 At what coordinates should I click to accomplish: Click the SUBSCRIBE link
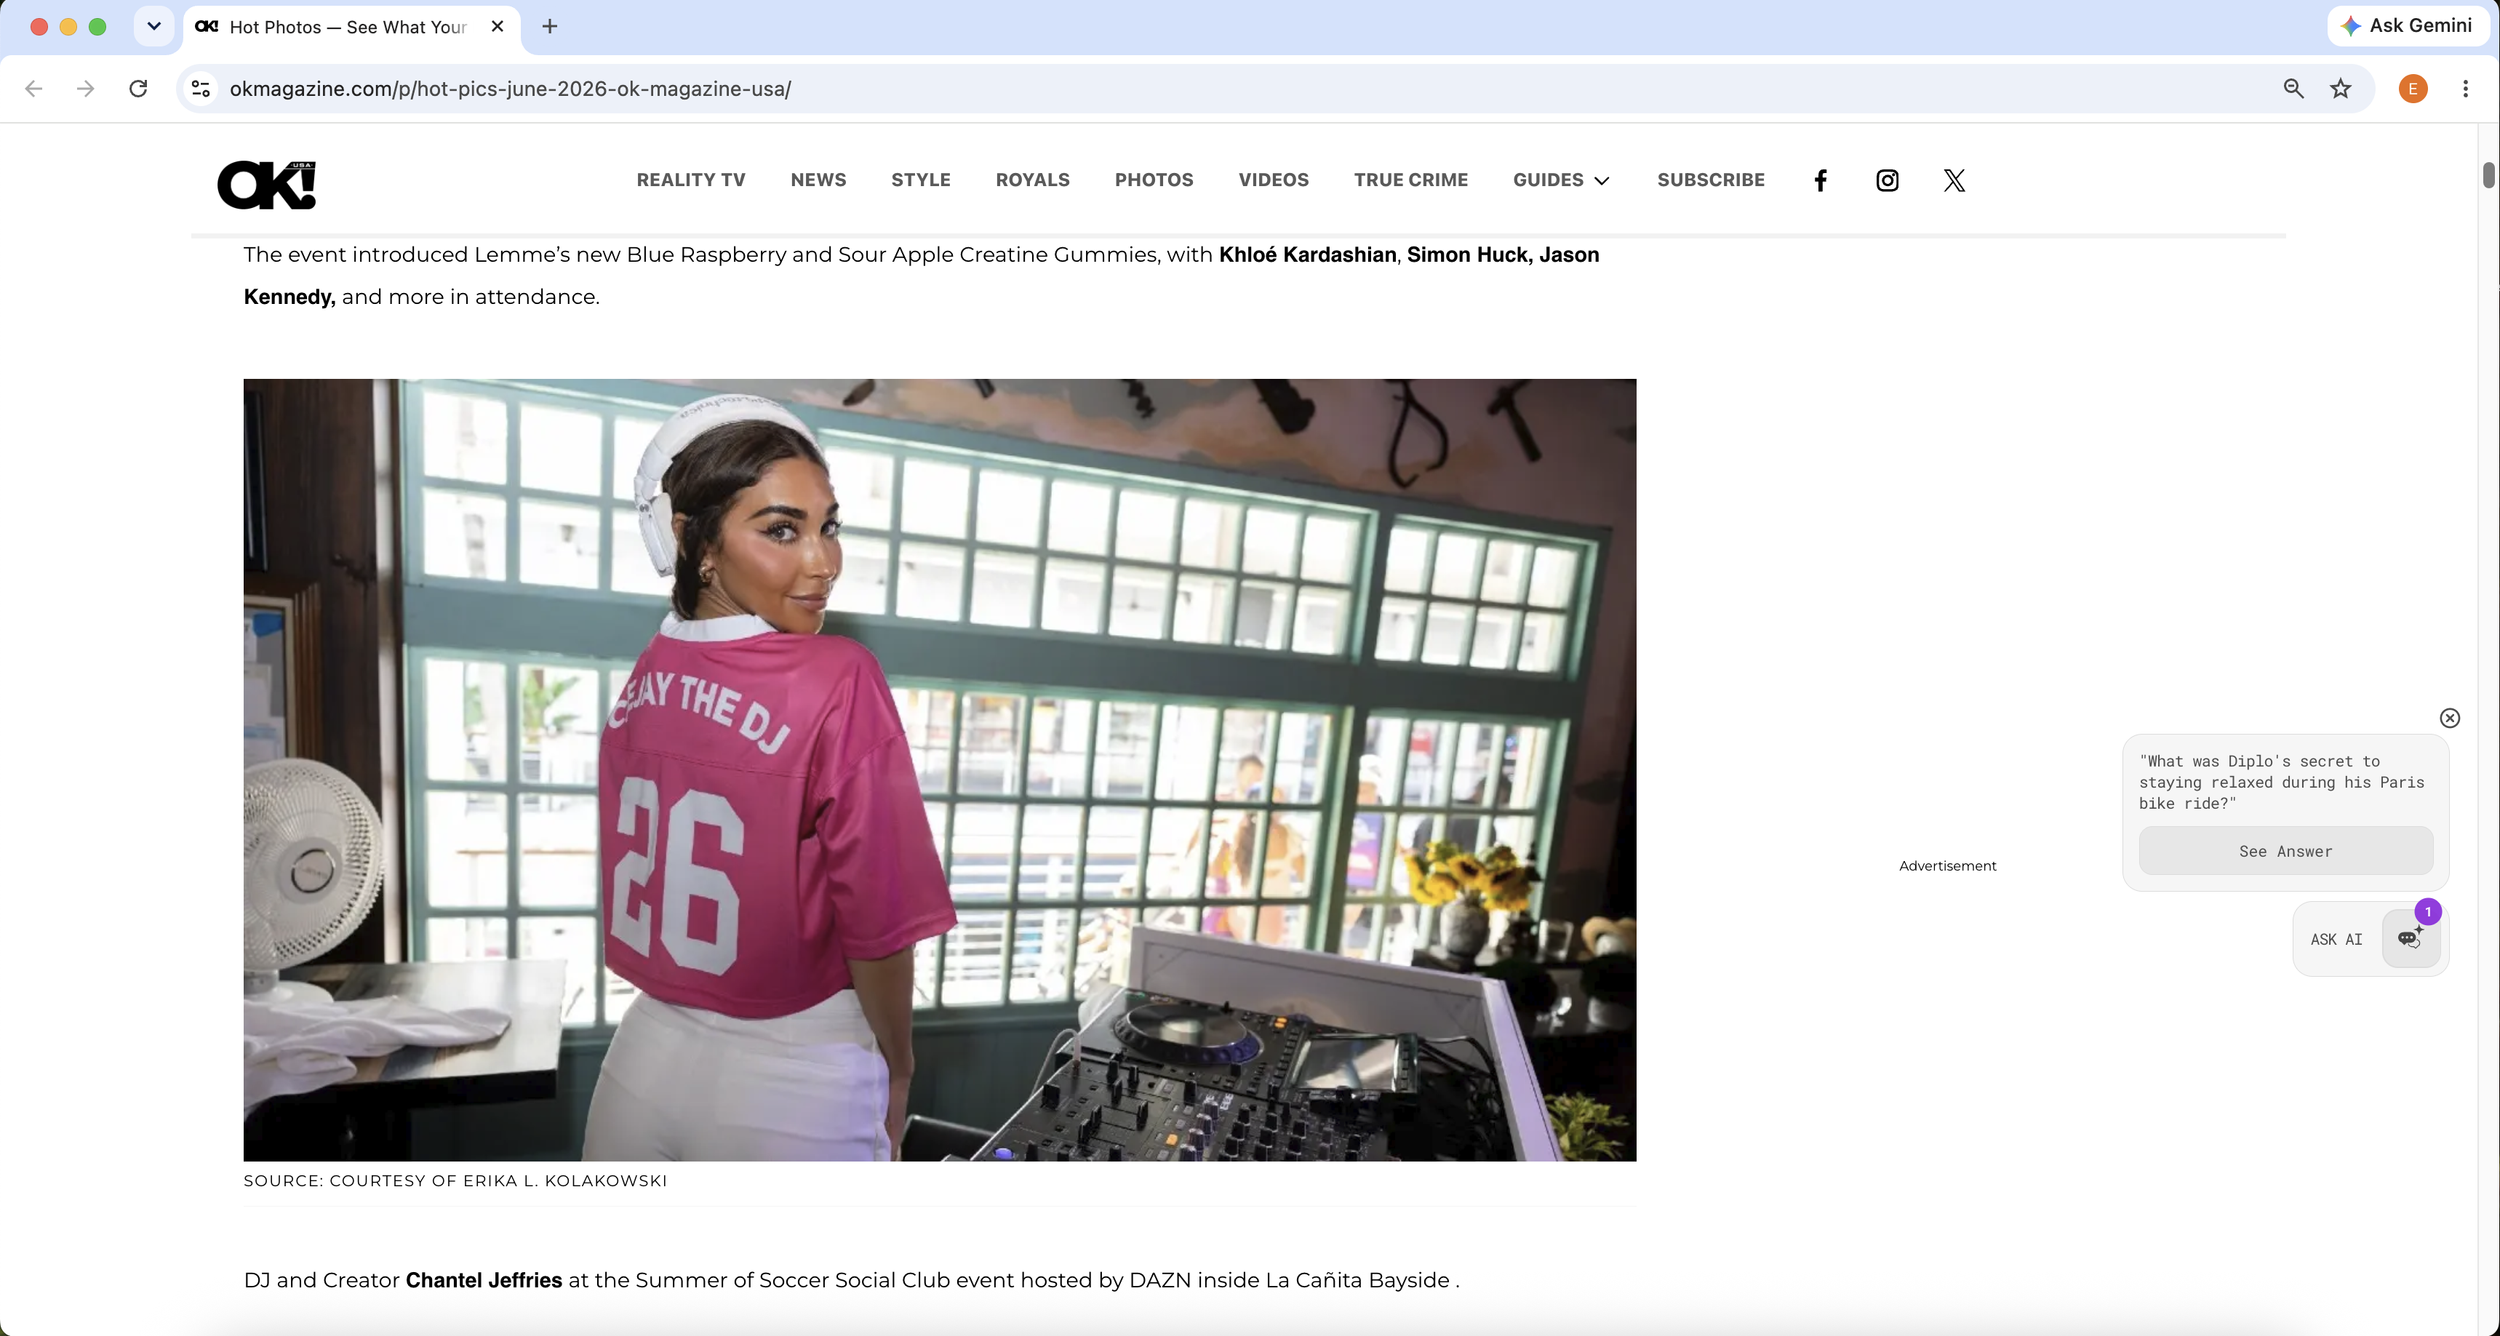point(1711,180)
